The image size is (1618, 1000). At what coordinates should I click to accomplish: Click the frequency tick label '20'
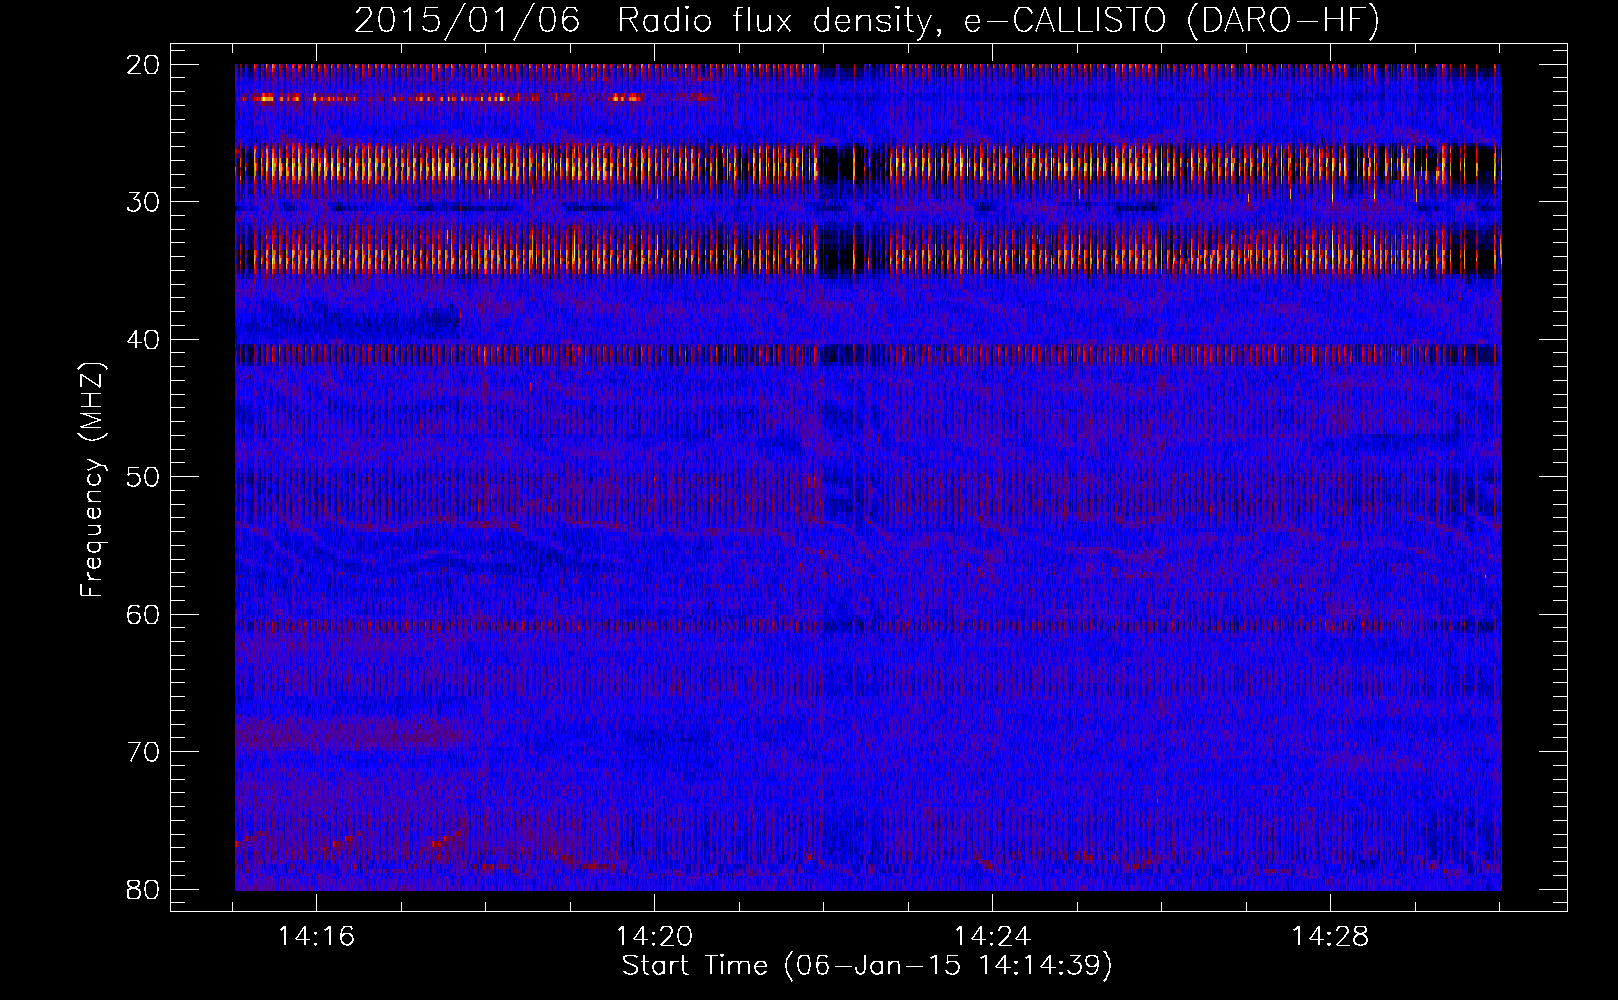144,65
